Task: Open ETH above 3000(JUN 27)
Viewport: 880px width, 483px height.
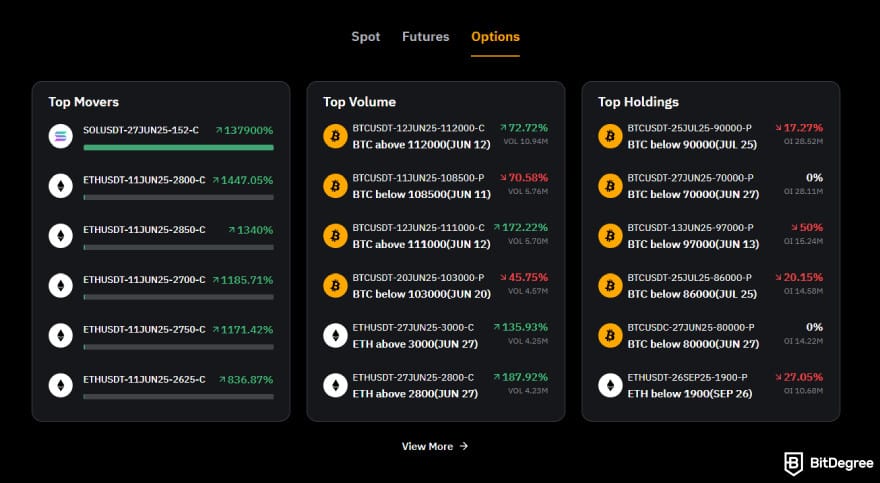Action: click(415, 344)
